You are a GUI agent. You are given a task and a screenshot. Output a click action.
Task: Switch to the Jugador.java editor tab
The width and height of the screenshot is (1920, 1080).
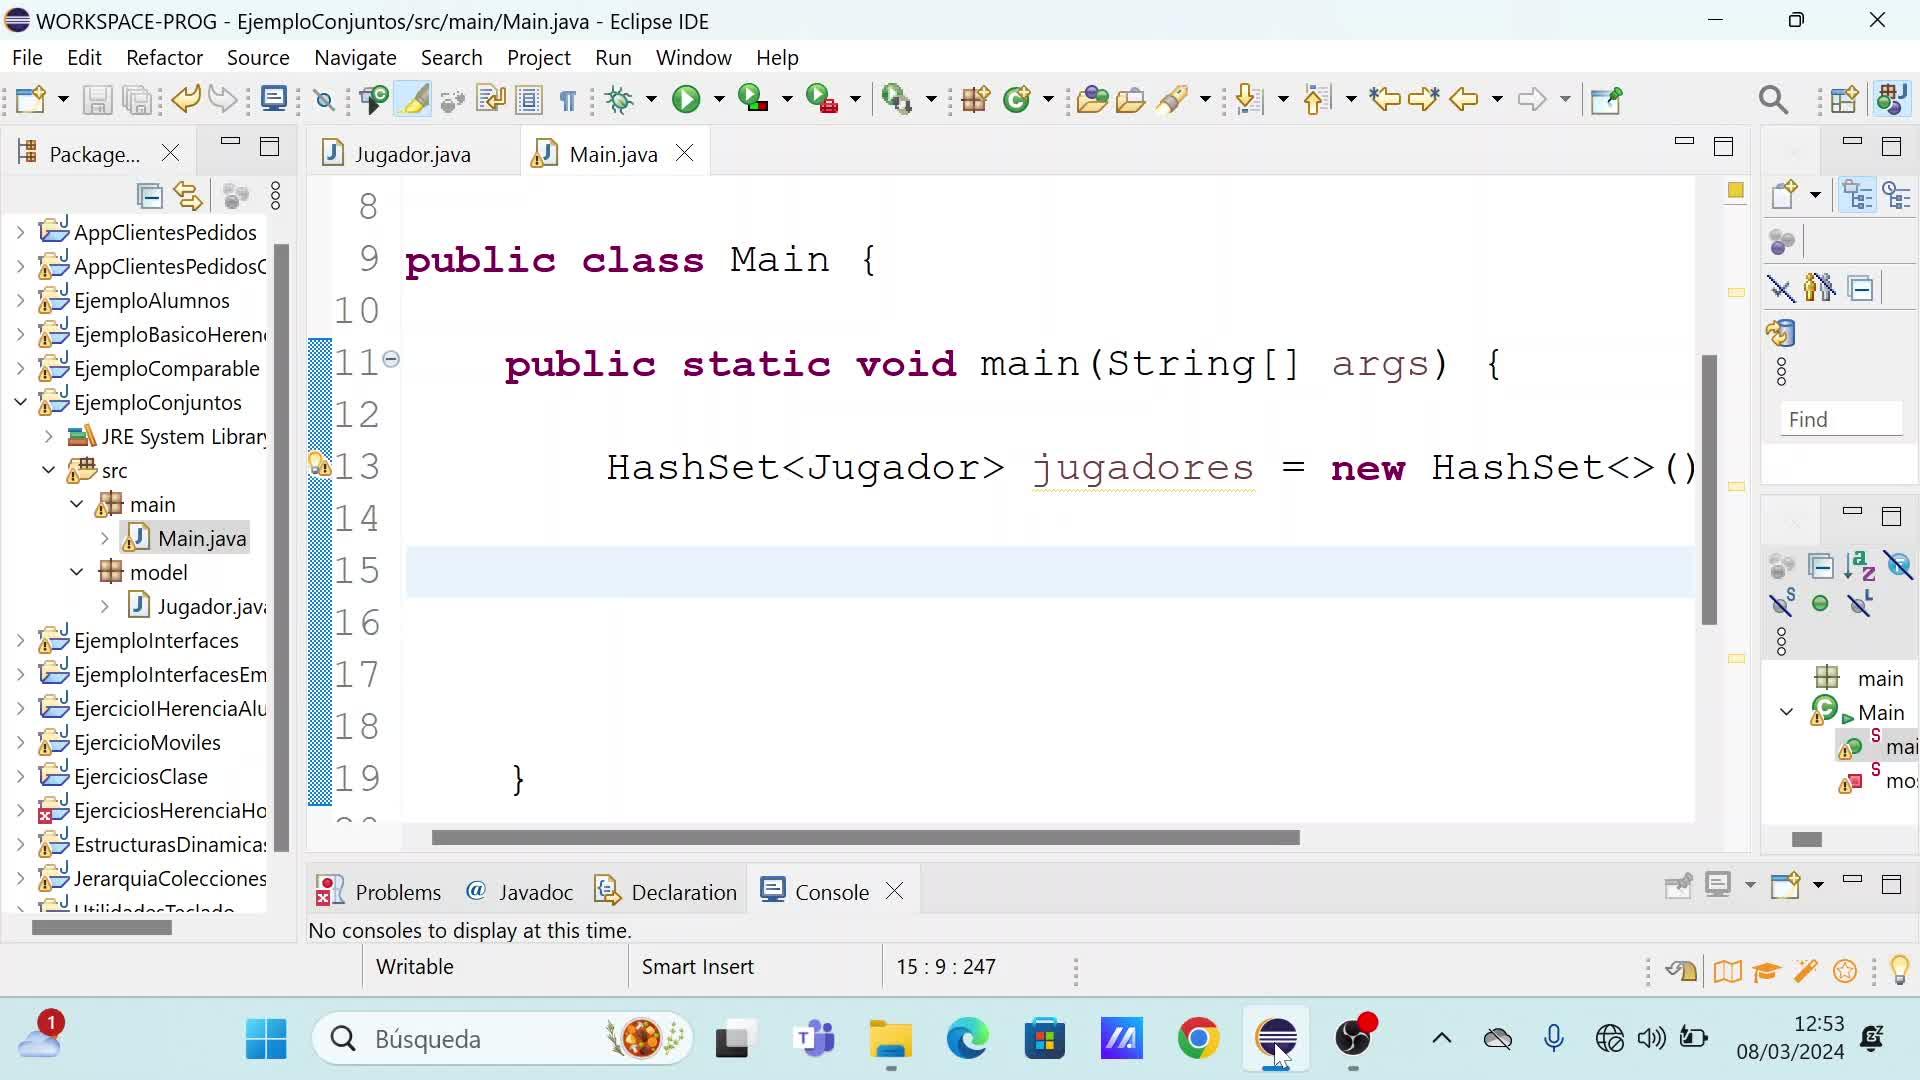tap(412, 154)
